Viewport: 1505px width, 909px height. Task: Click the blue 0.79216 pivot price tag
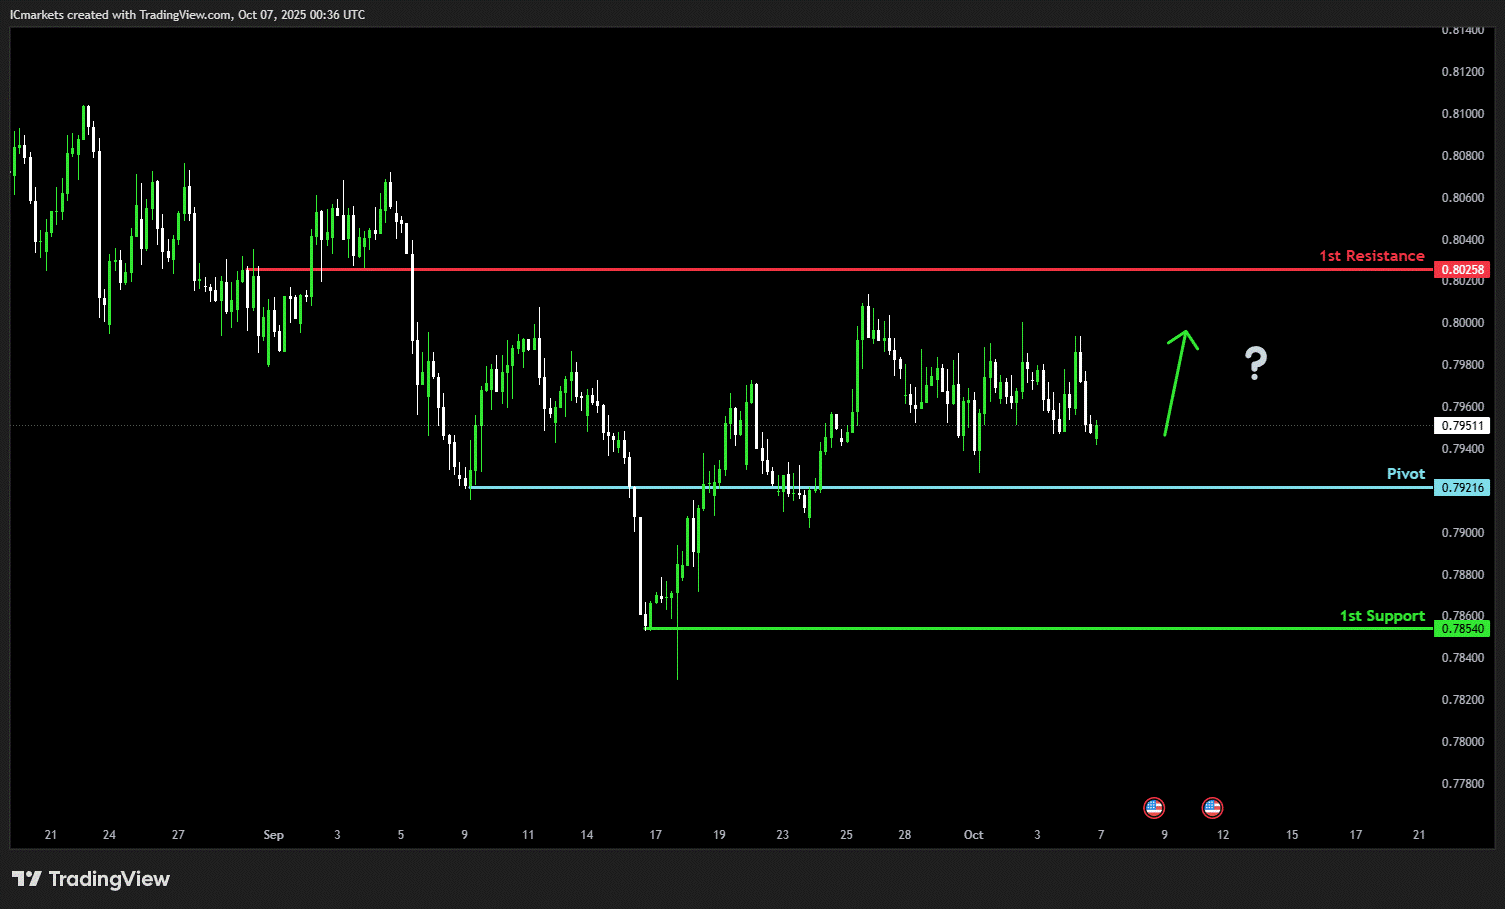[1462, 488]
